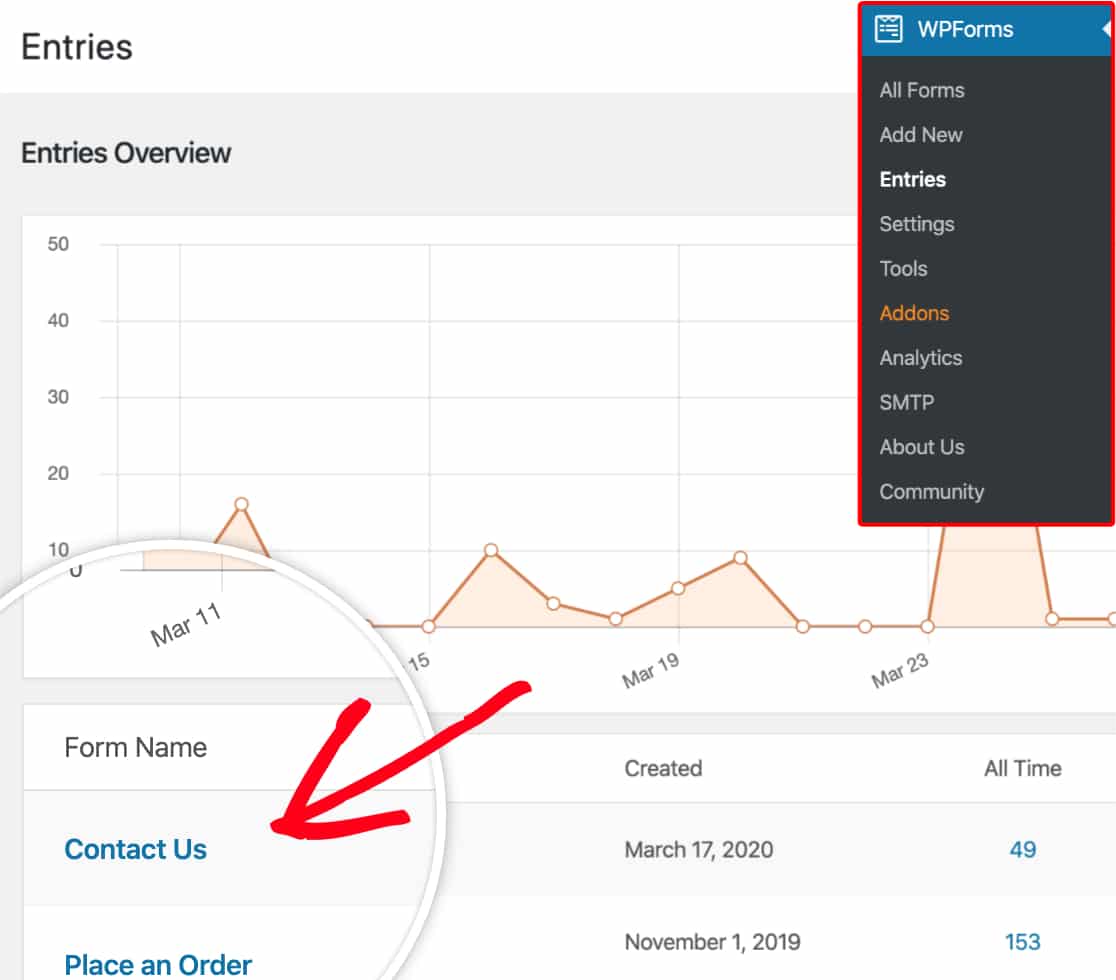Open the Contact Us form entries
1116x980 pixels.
[x=135, y=849]
